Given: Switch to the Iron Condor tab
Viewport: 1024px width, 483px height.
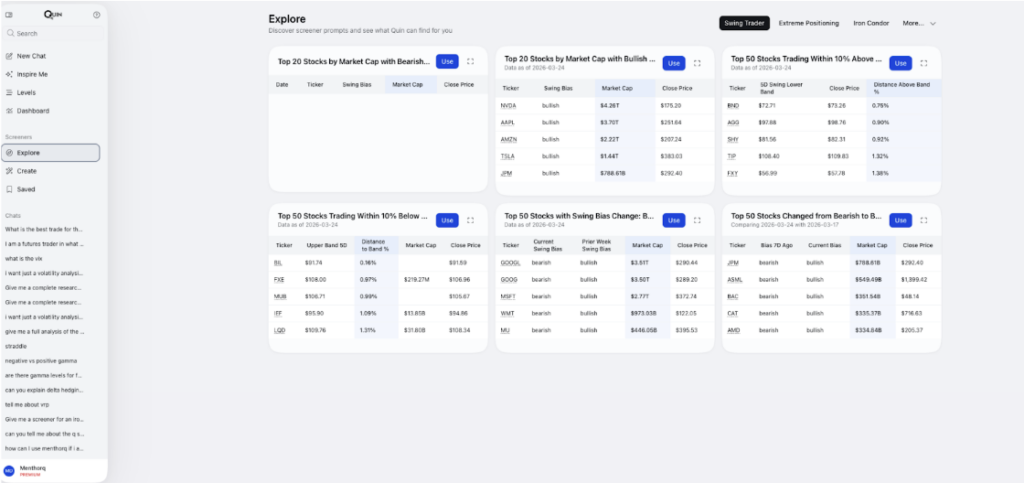Looking at the screenshot, I should point(871,23).
